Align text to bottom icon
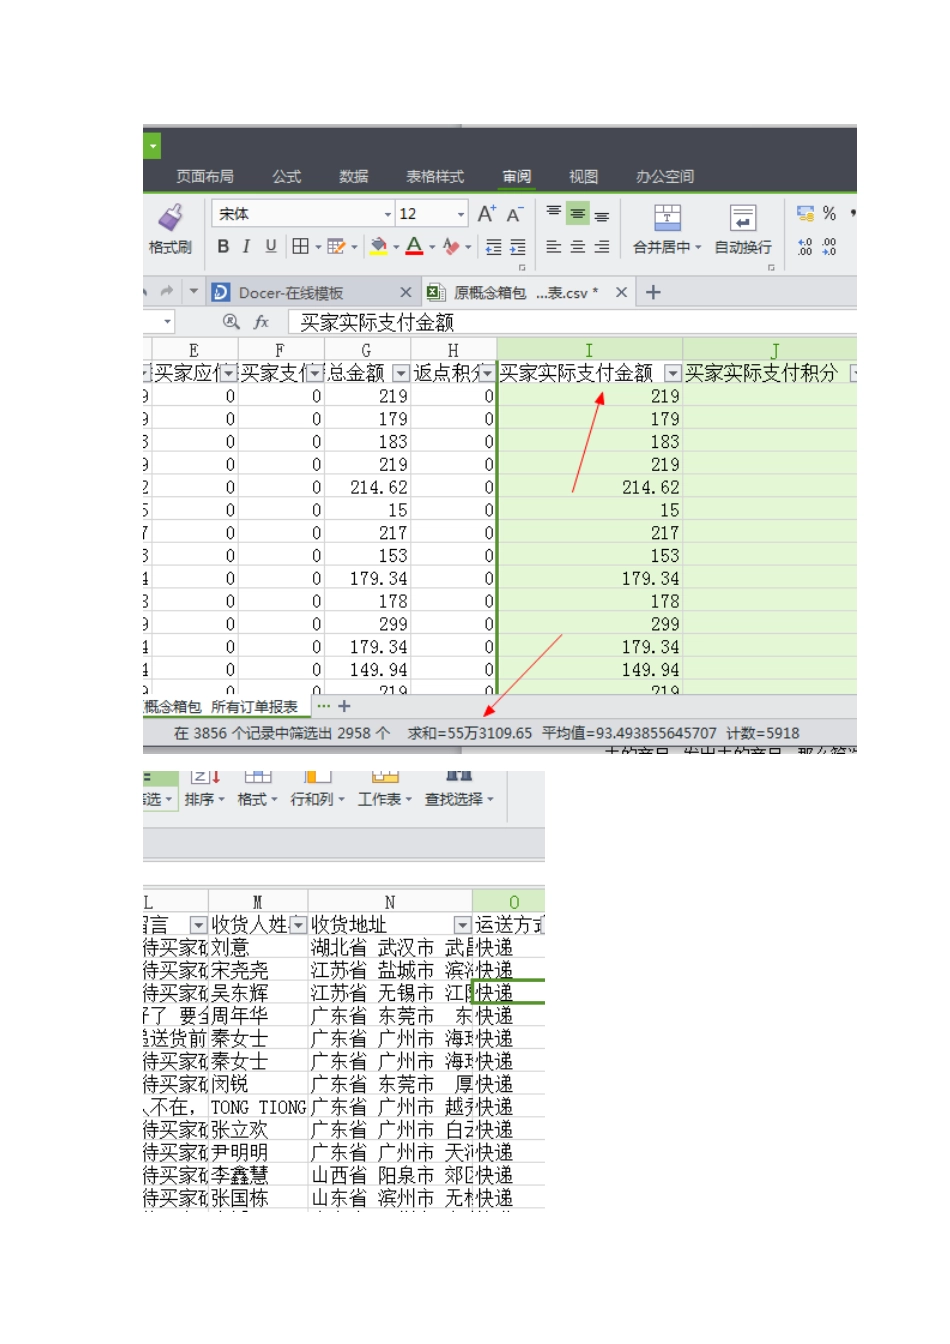 601,214
